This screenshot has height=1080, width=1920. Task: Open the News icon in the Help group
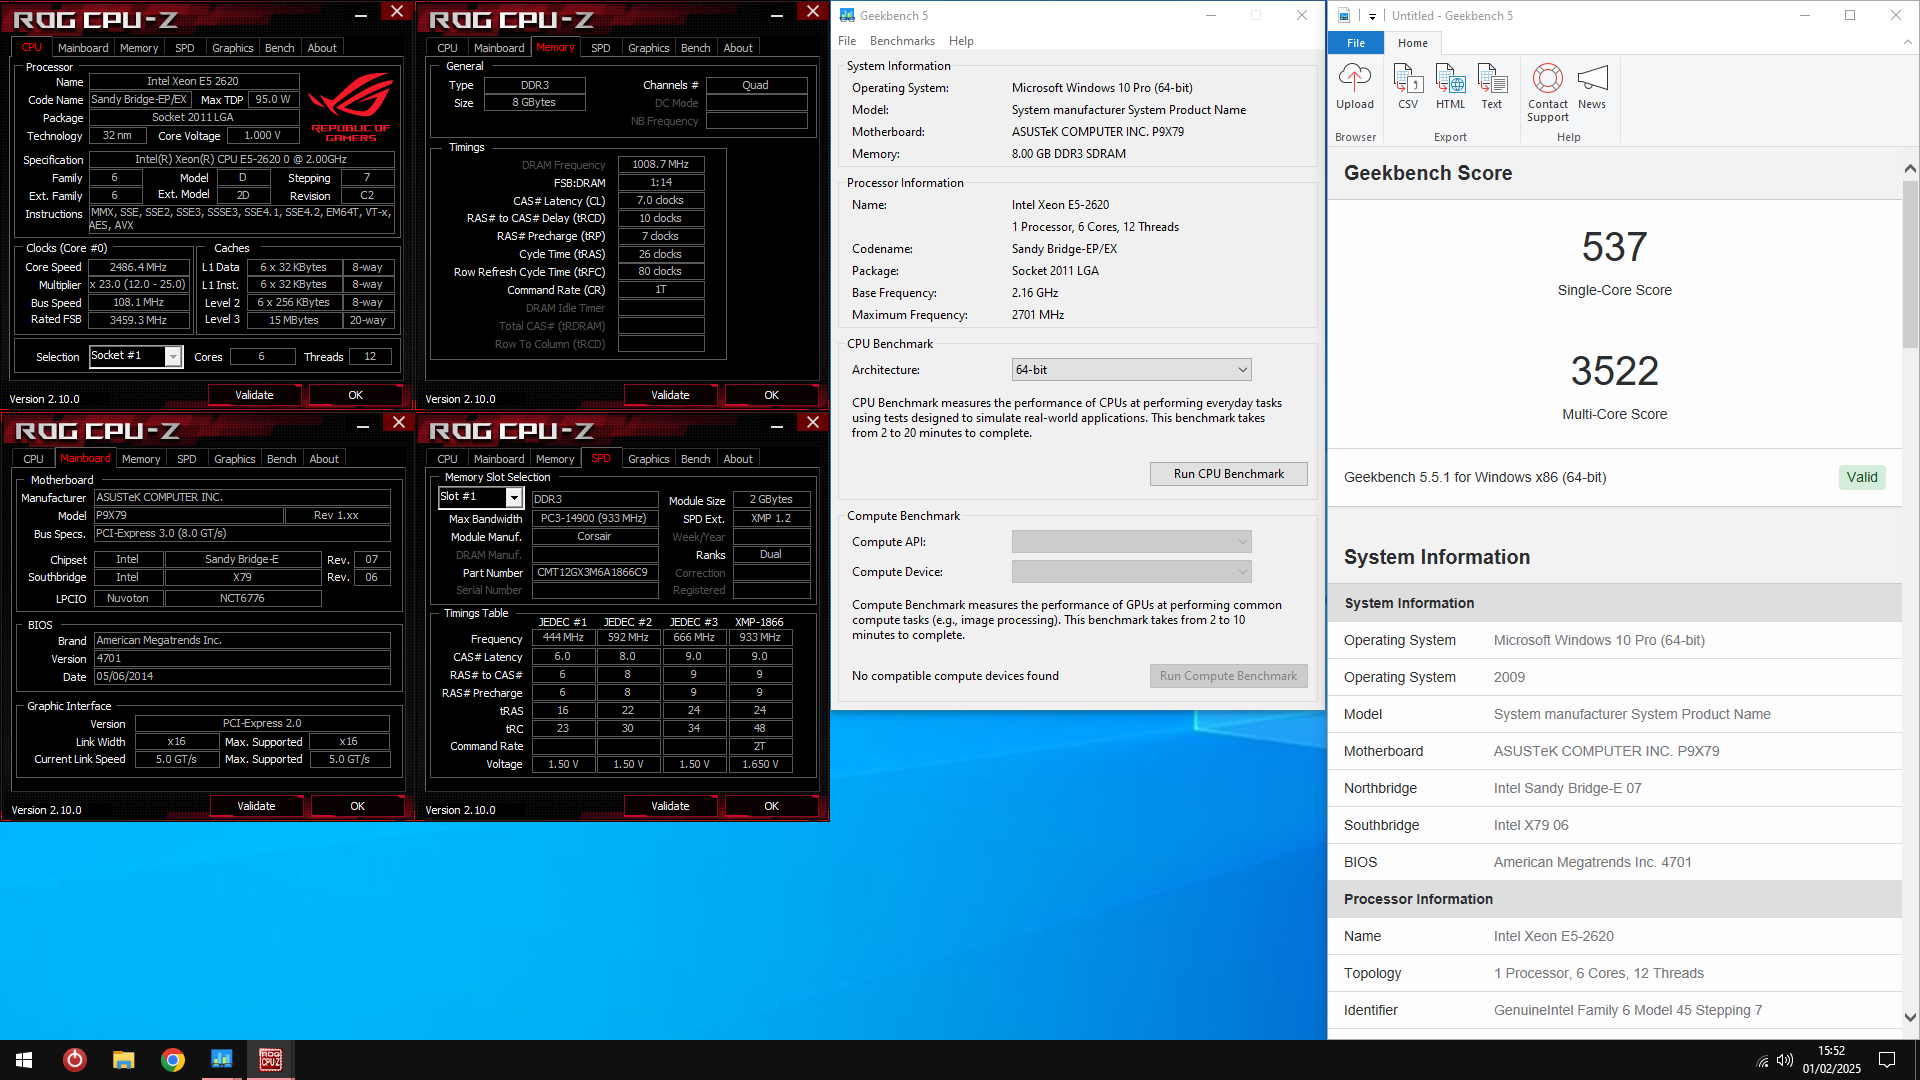[x=1592, y=86]
